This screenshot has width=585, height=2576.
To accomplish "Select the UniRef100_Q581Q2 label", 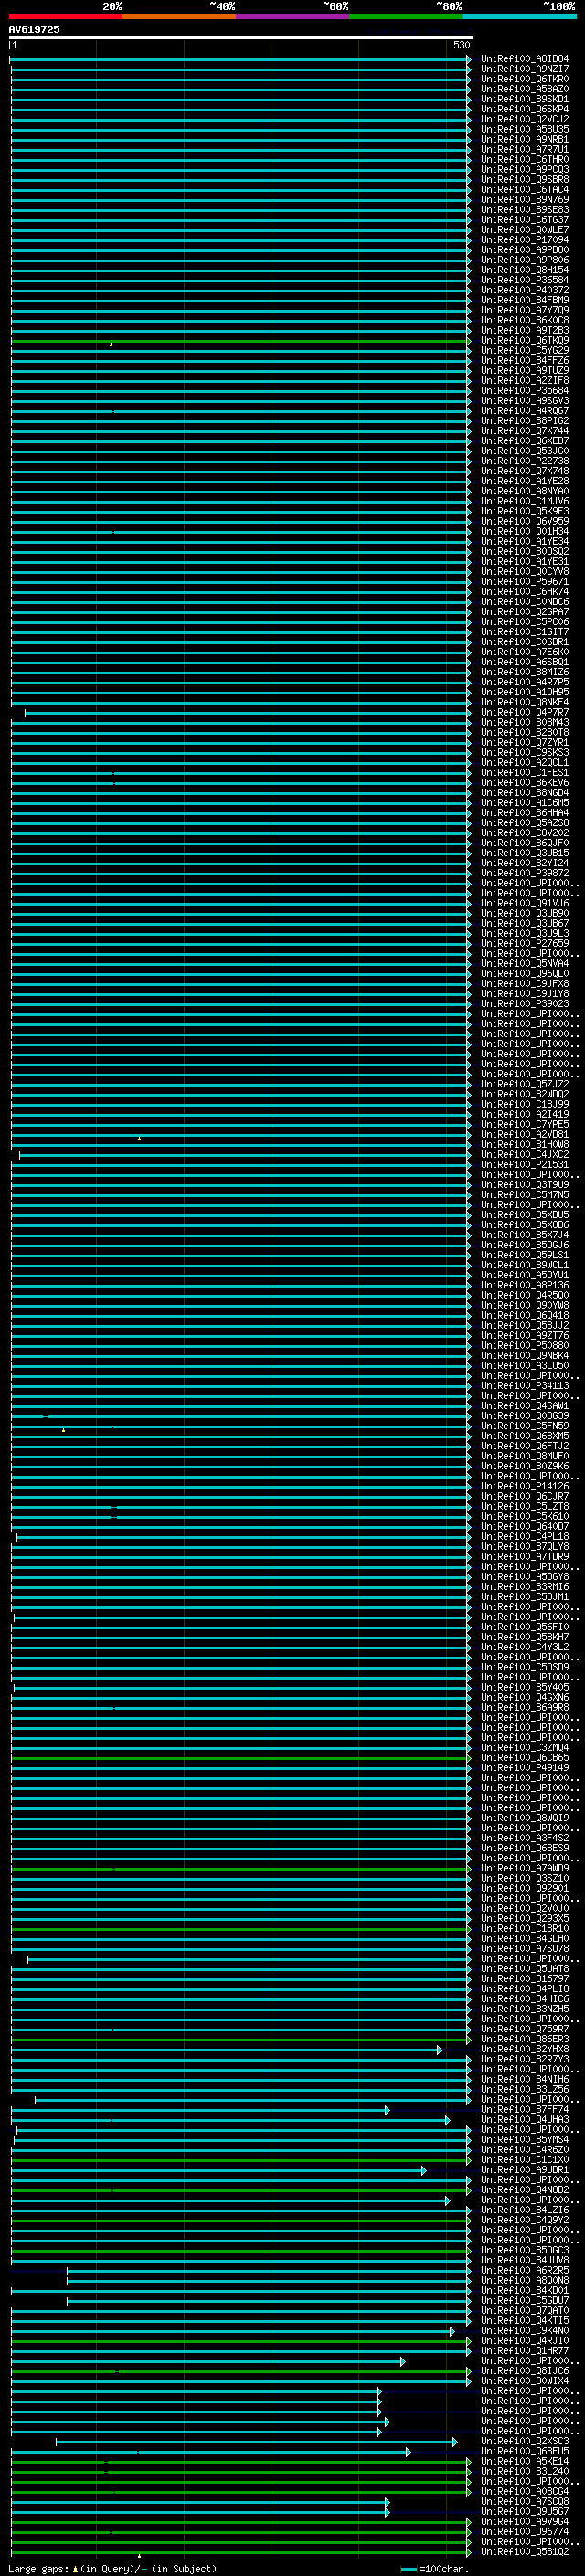I will coord(525,2551).
